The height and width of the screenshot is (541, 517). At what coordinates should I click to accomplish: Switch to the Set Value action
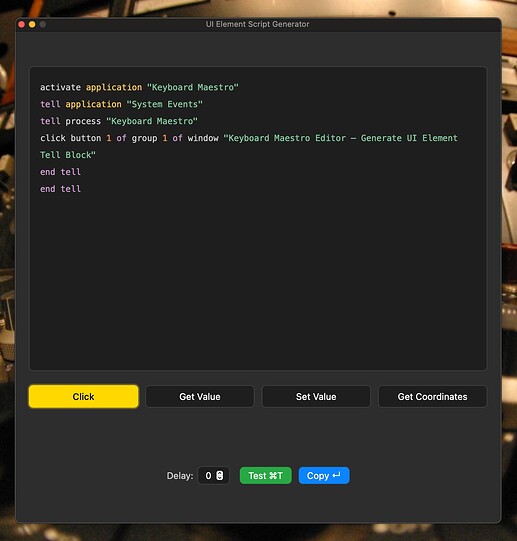316,396
